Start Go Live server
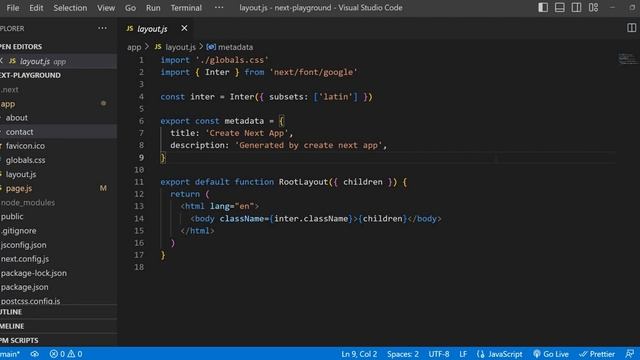This screenshot has height=360, width=640. tap(551, 354)
